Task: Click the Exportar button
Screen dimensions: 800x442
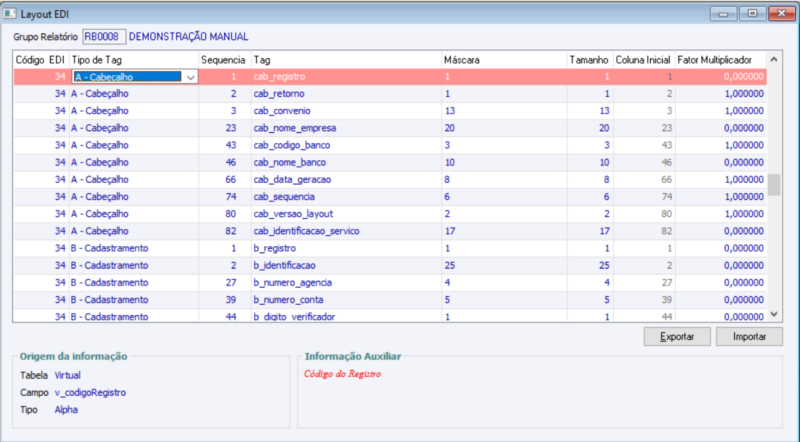Action: (677, 337)
